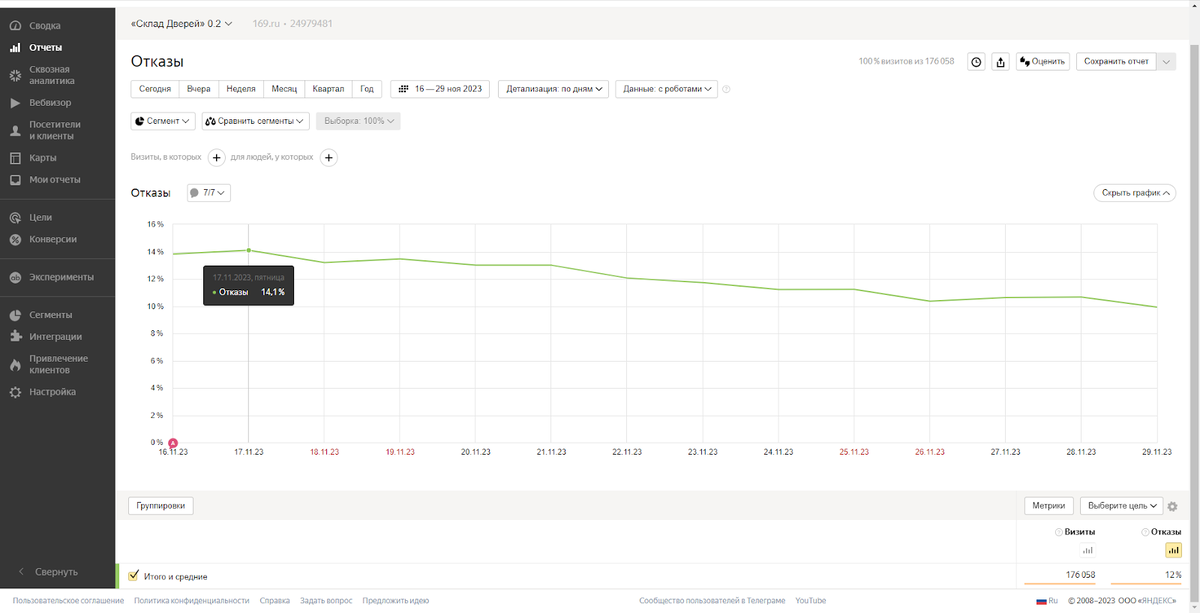This screenshot has width=1200, height=613.
Task: Open Пользовательское соглашение link
Action: (x=68, y=601)
